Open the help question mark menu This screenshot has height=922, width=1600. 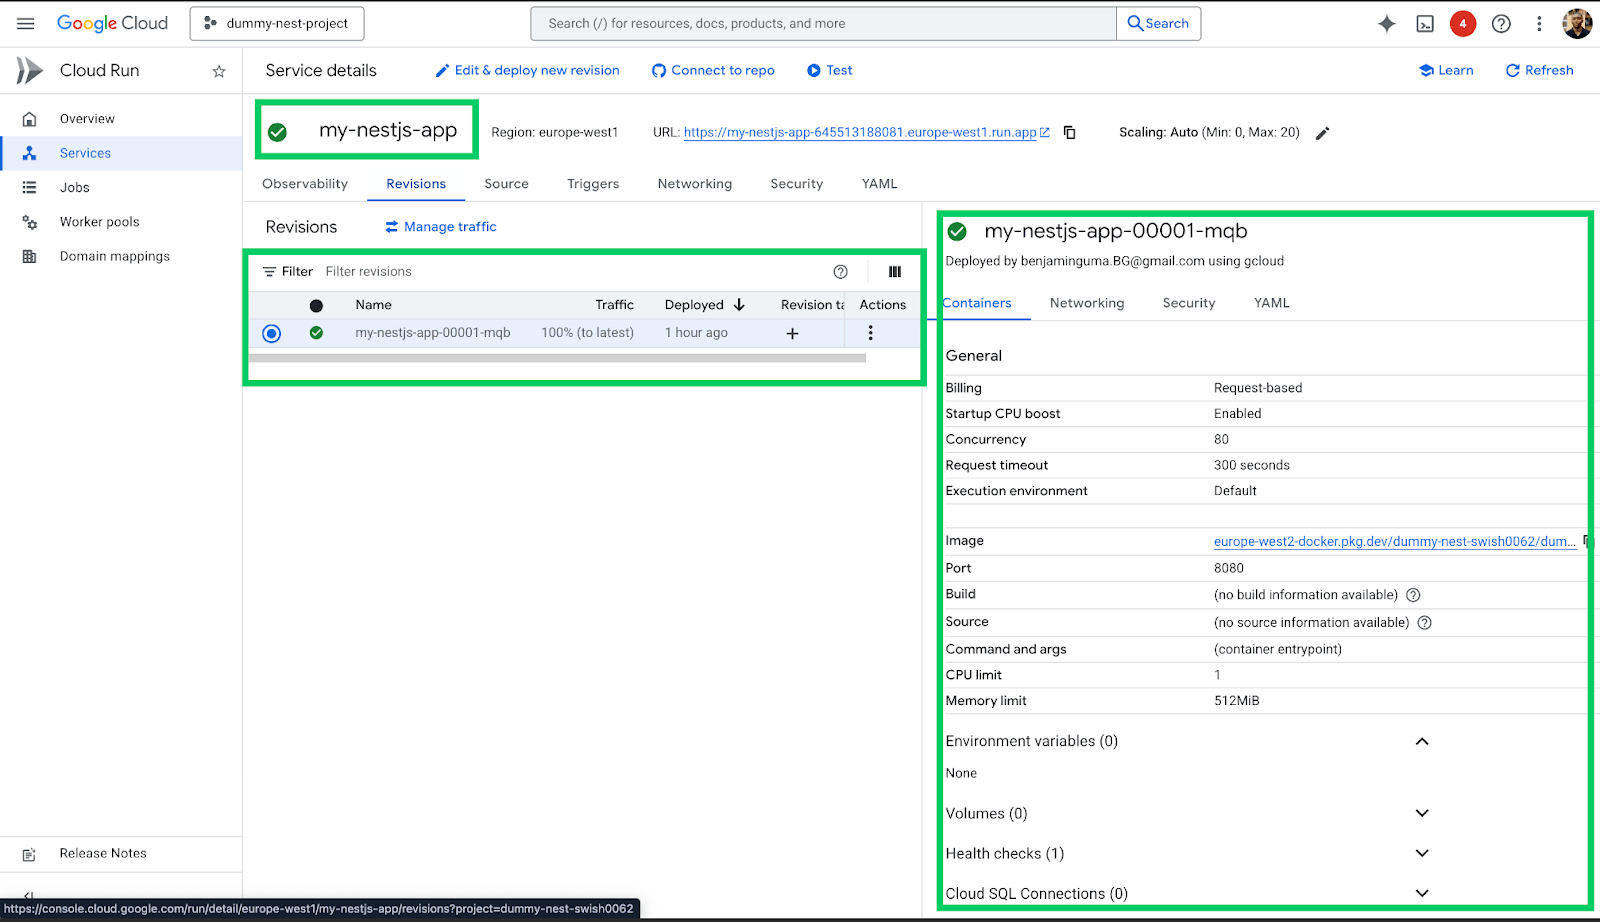[x=1501, y=24]
